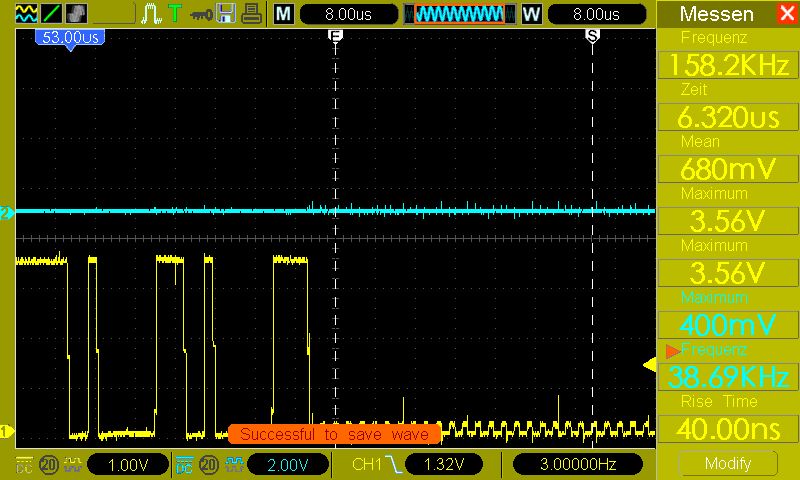Click the window timebase W 8.00us field
Image resolution: width=800 pixels, height=480 pixels.
[595, 14]
